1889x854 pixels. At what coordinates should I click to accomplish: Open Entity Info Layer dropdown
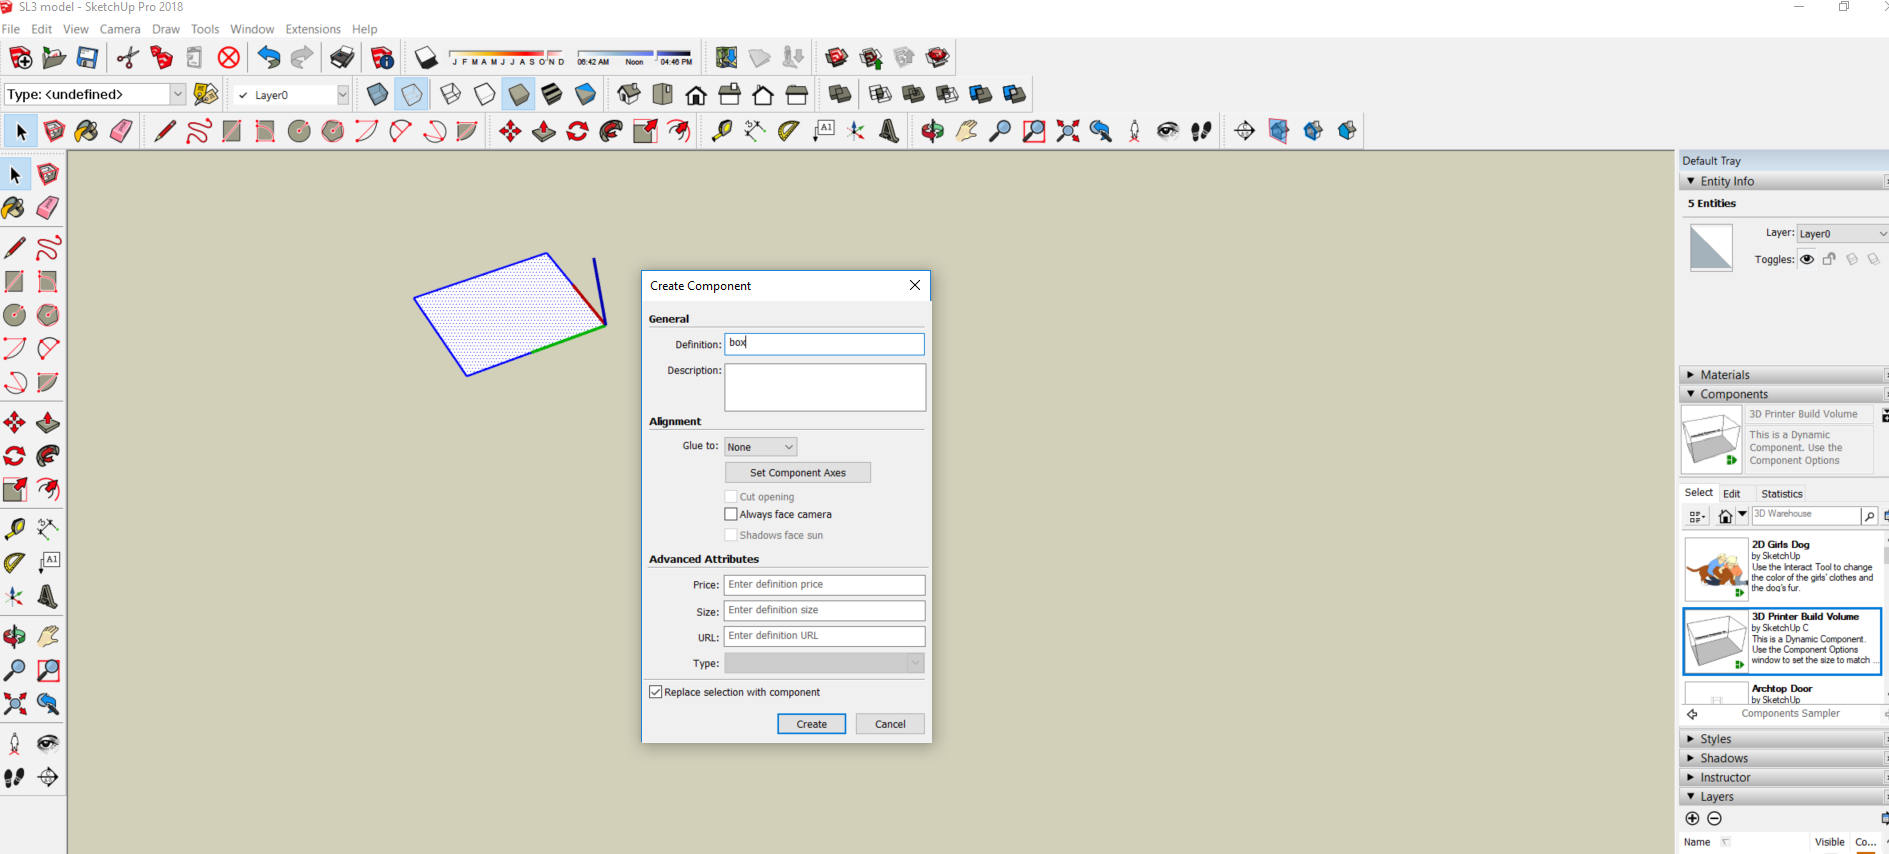(1842, 234)
